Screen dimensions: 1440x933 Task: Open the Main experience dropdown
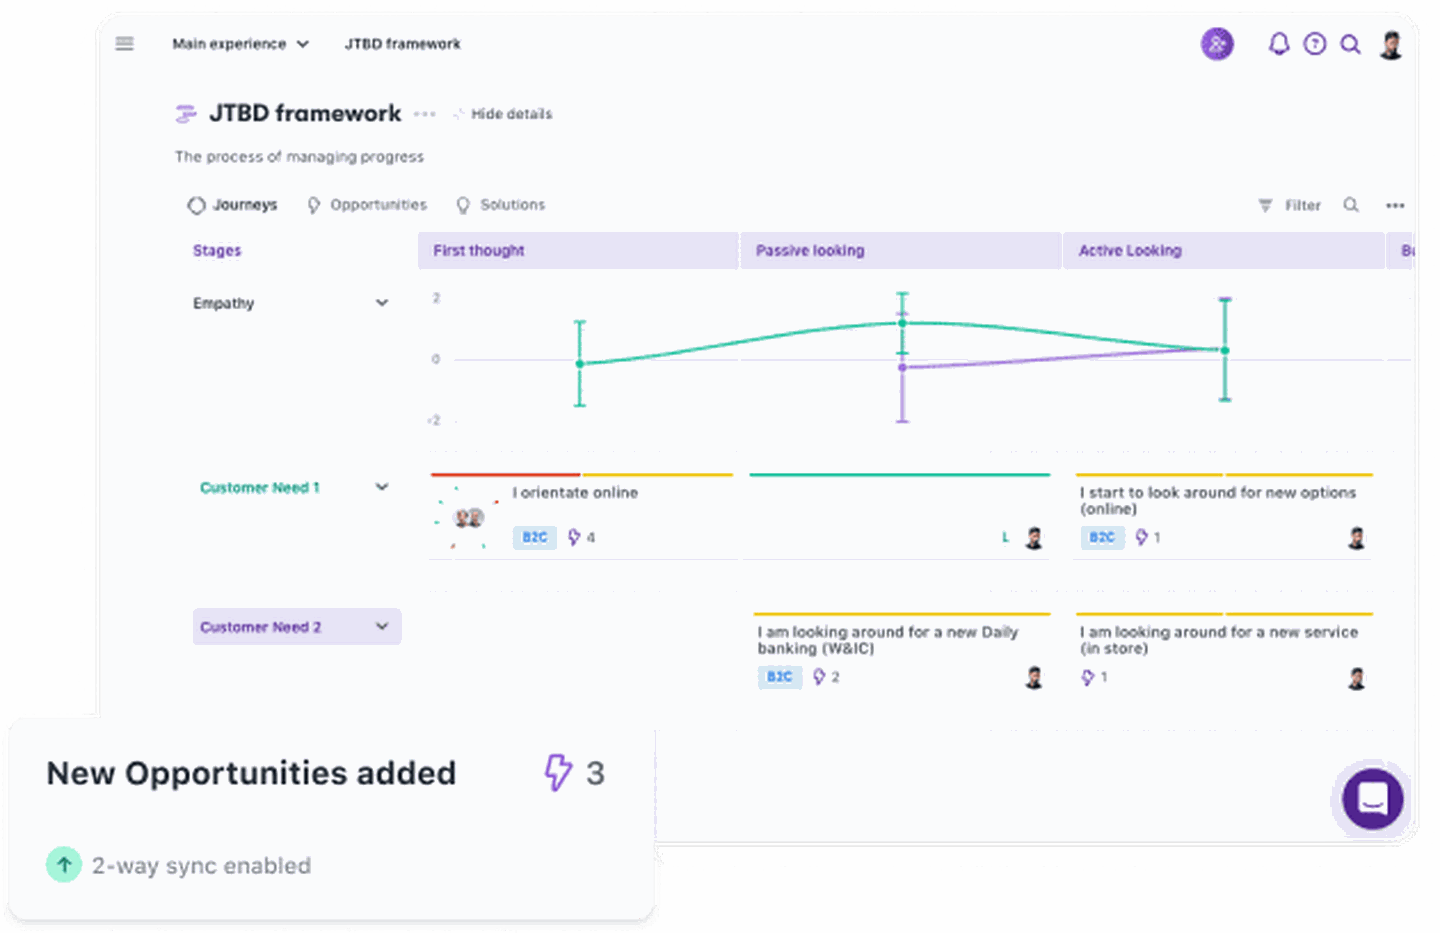pos(241,44)
